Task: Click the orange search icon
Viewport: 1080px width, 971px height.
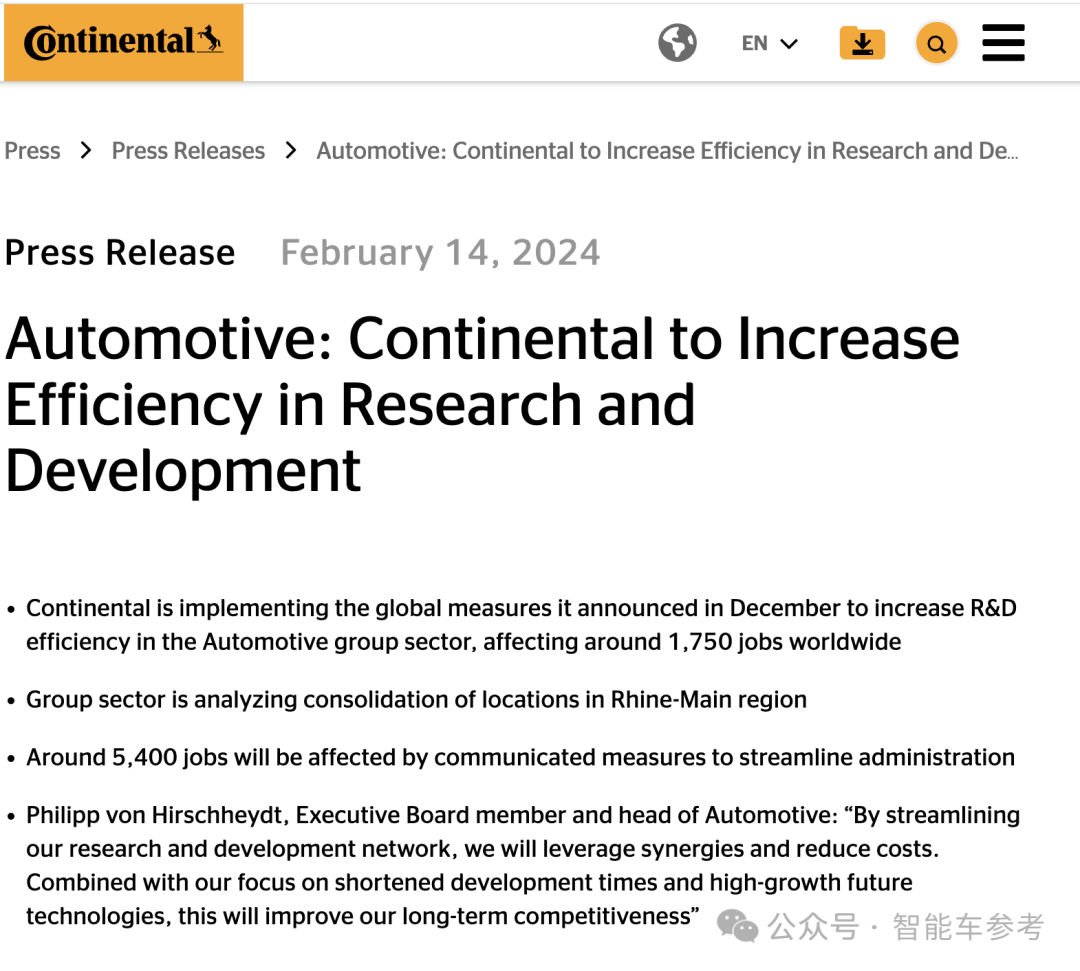Action: click(x=936, y=44)
